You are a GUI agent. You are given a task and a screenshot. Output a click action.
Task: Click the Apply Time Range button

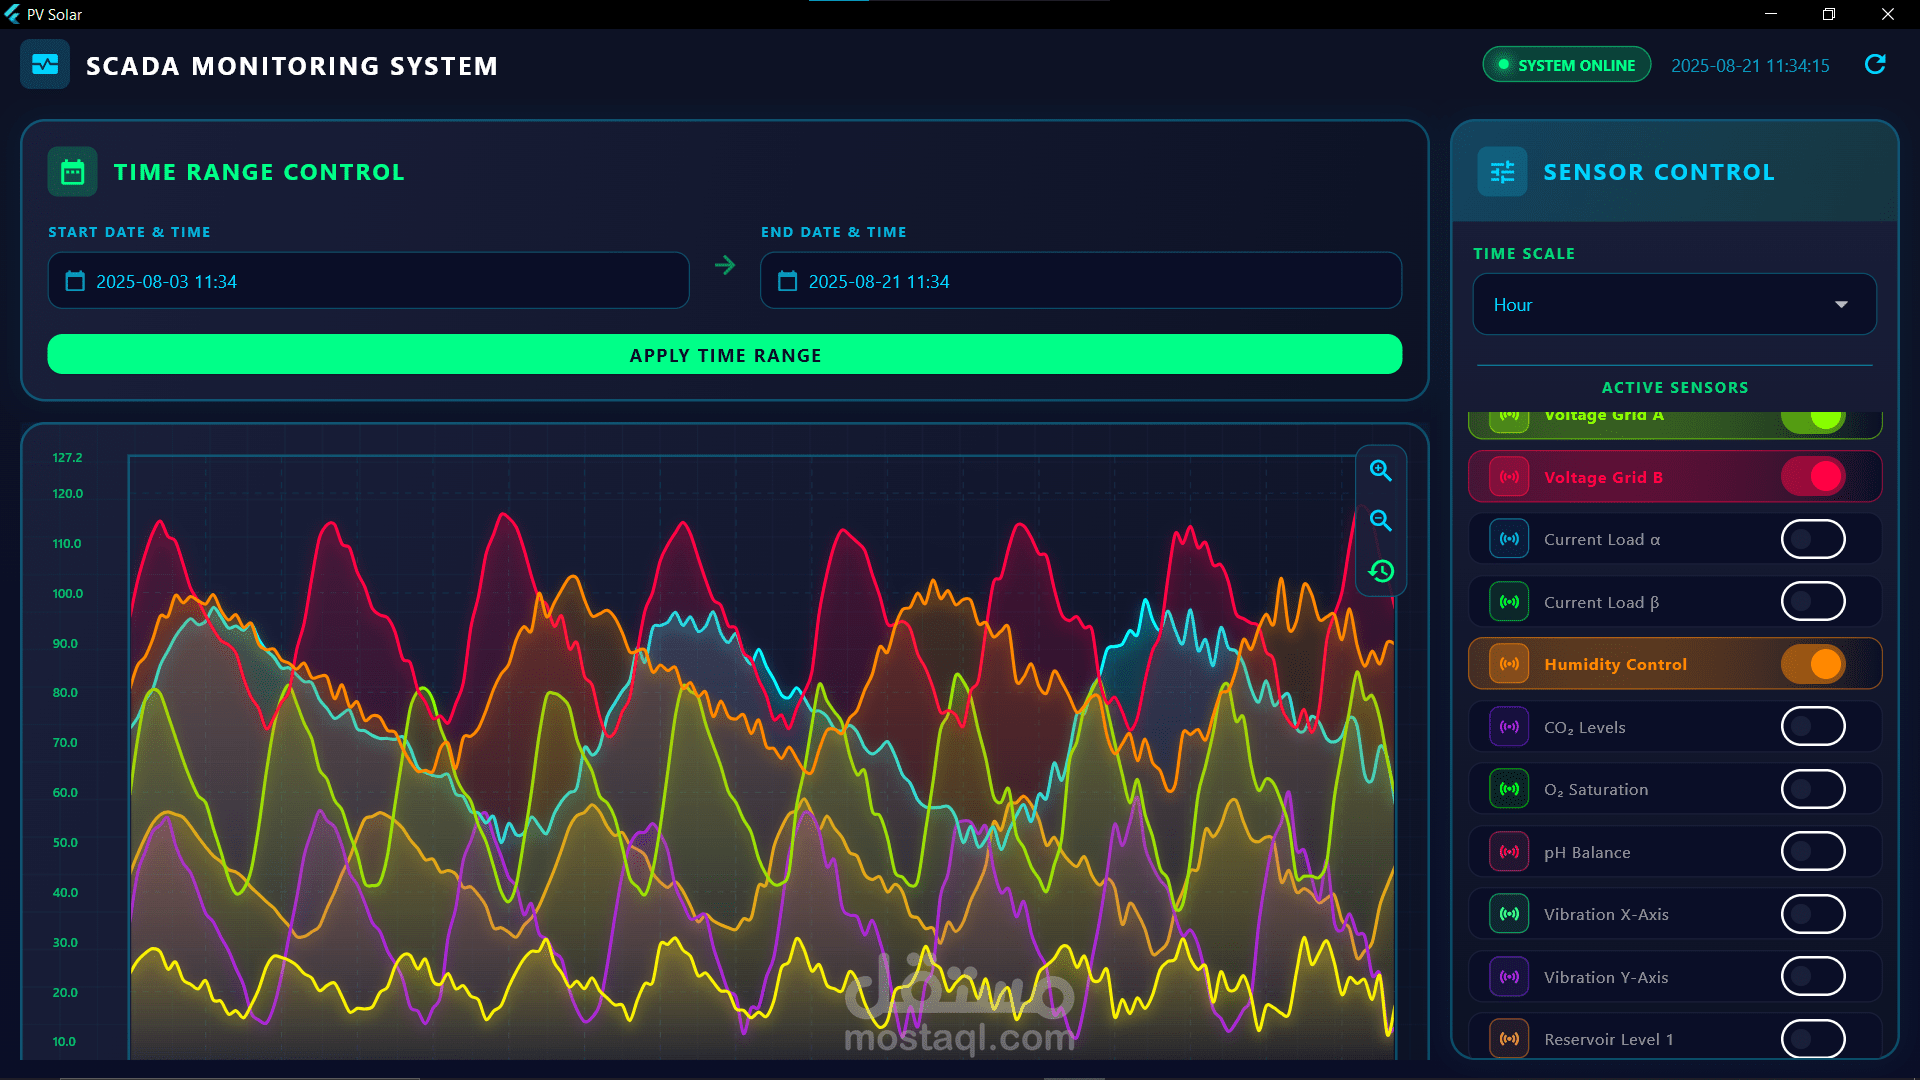pyautogui.click(x=724, y=355)
